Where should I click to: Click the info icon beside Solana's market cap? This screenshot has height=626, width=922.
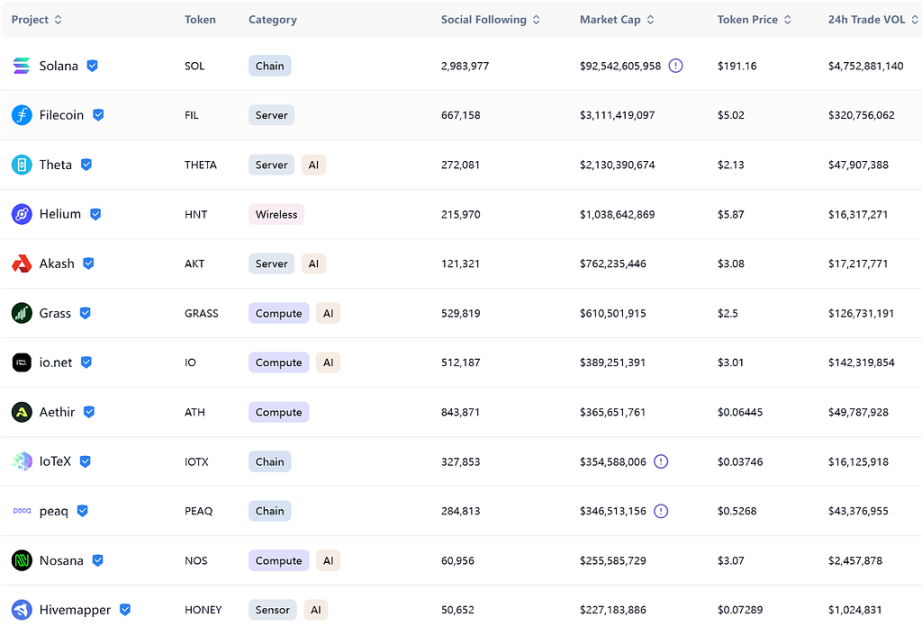coord(676,66)
